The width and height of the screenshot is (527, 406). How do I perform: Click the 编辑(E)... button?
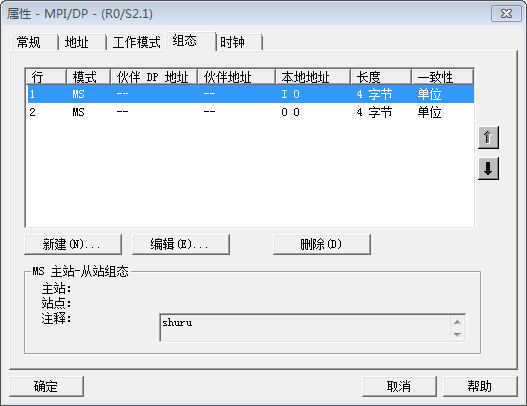[181, 244]
